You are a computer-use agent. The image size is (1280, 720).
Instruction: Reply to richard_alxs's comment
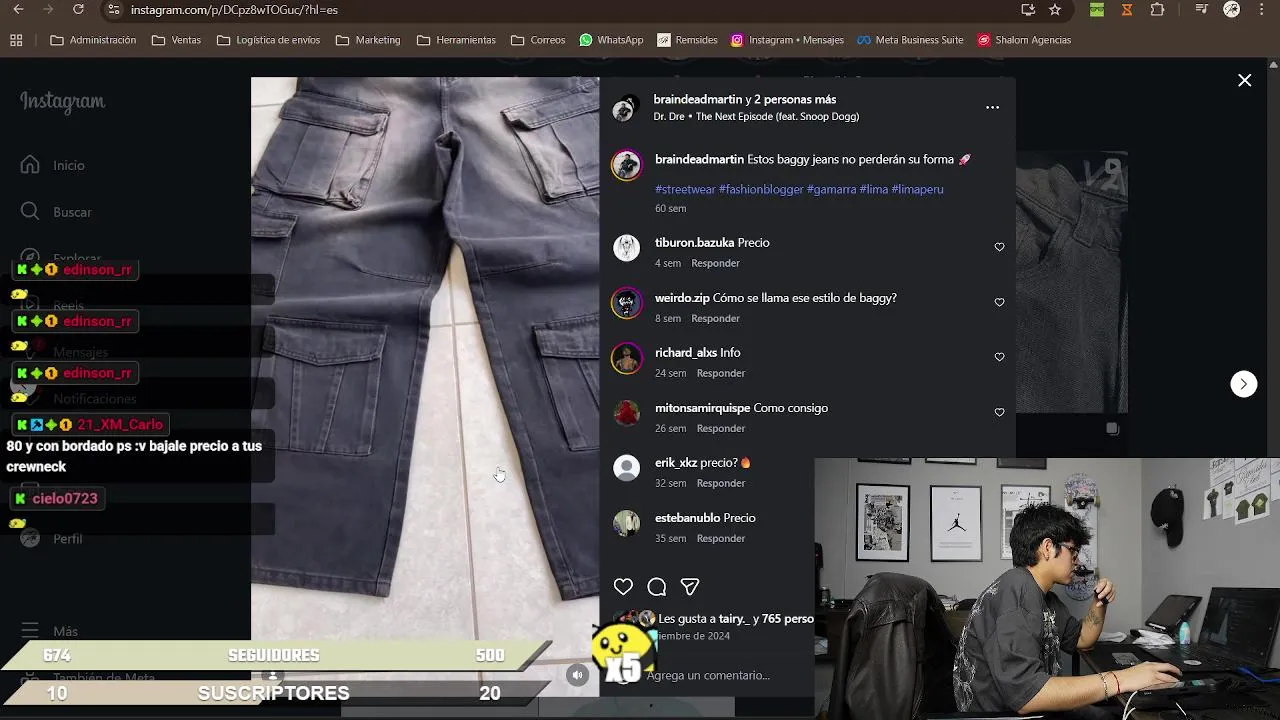point(721,373)
